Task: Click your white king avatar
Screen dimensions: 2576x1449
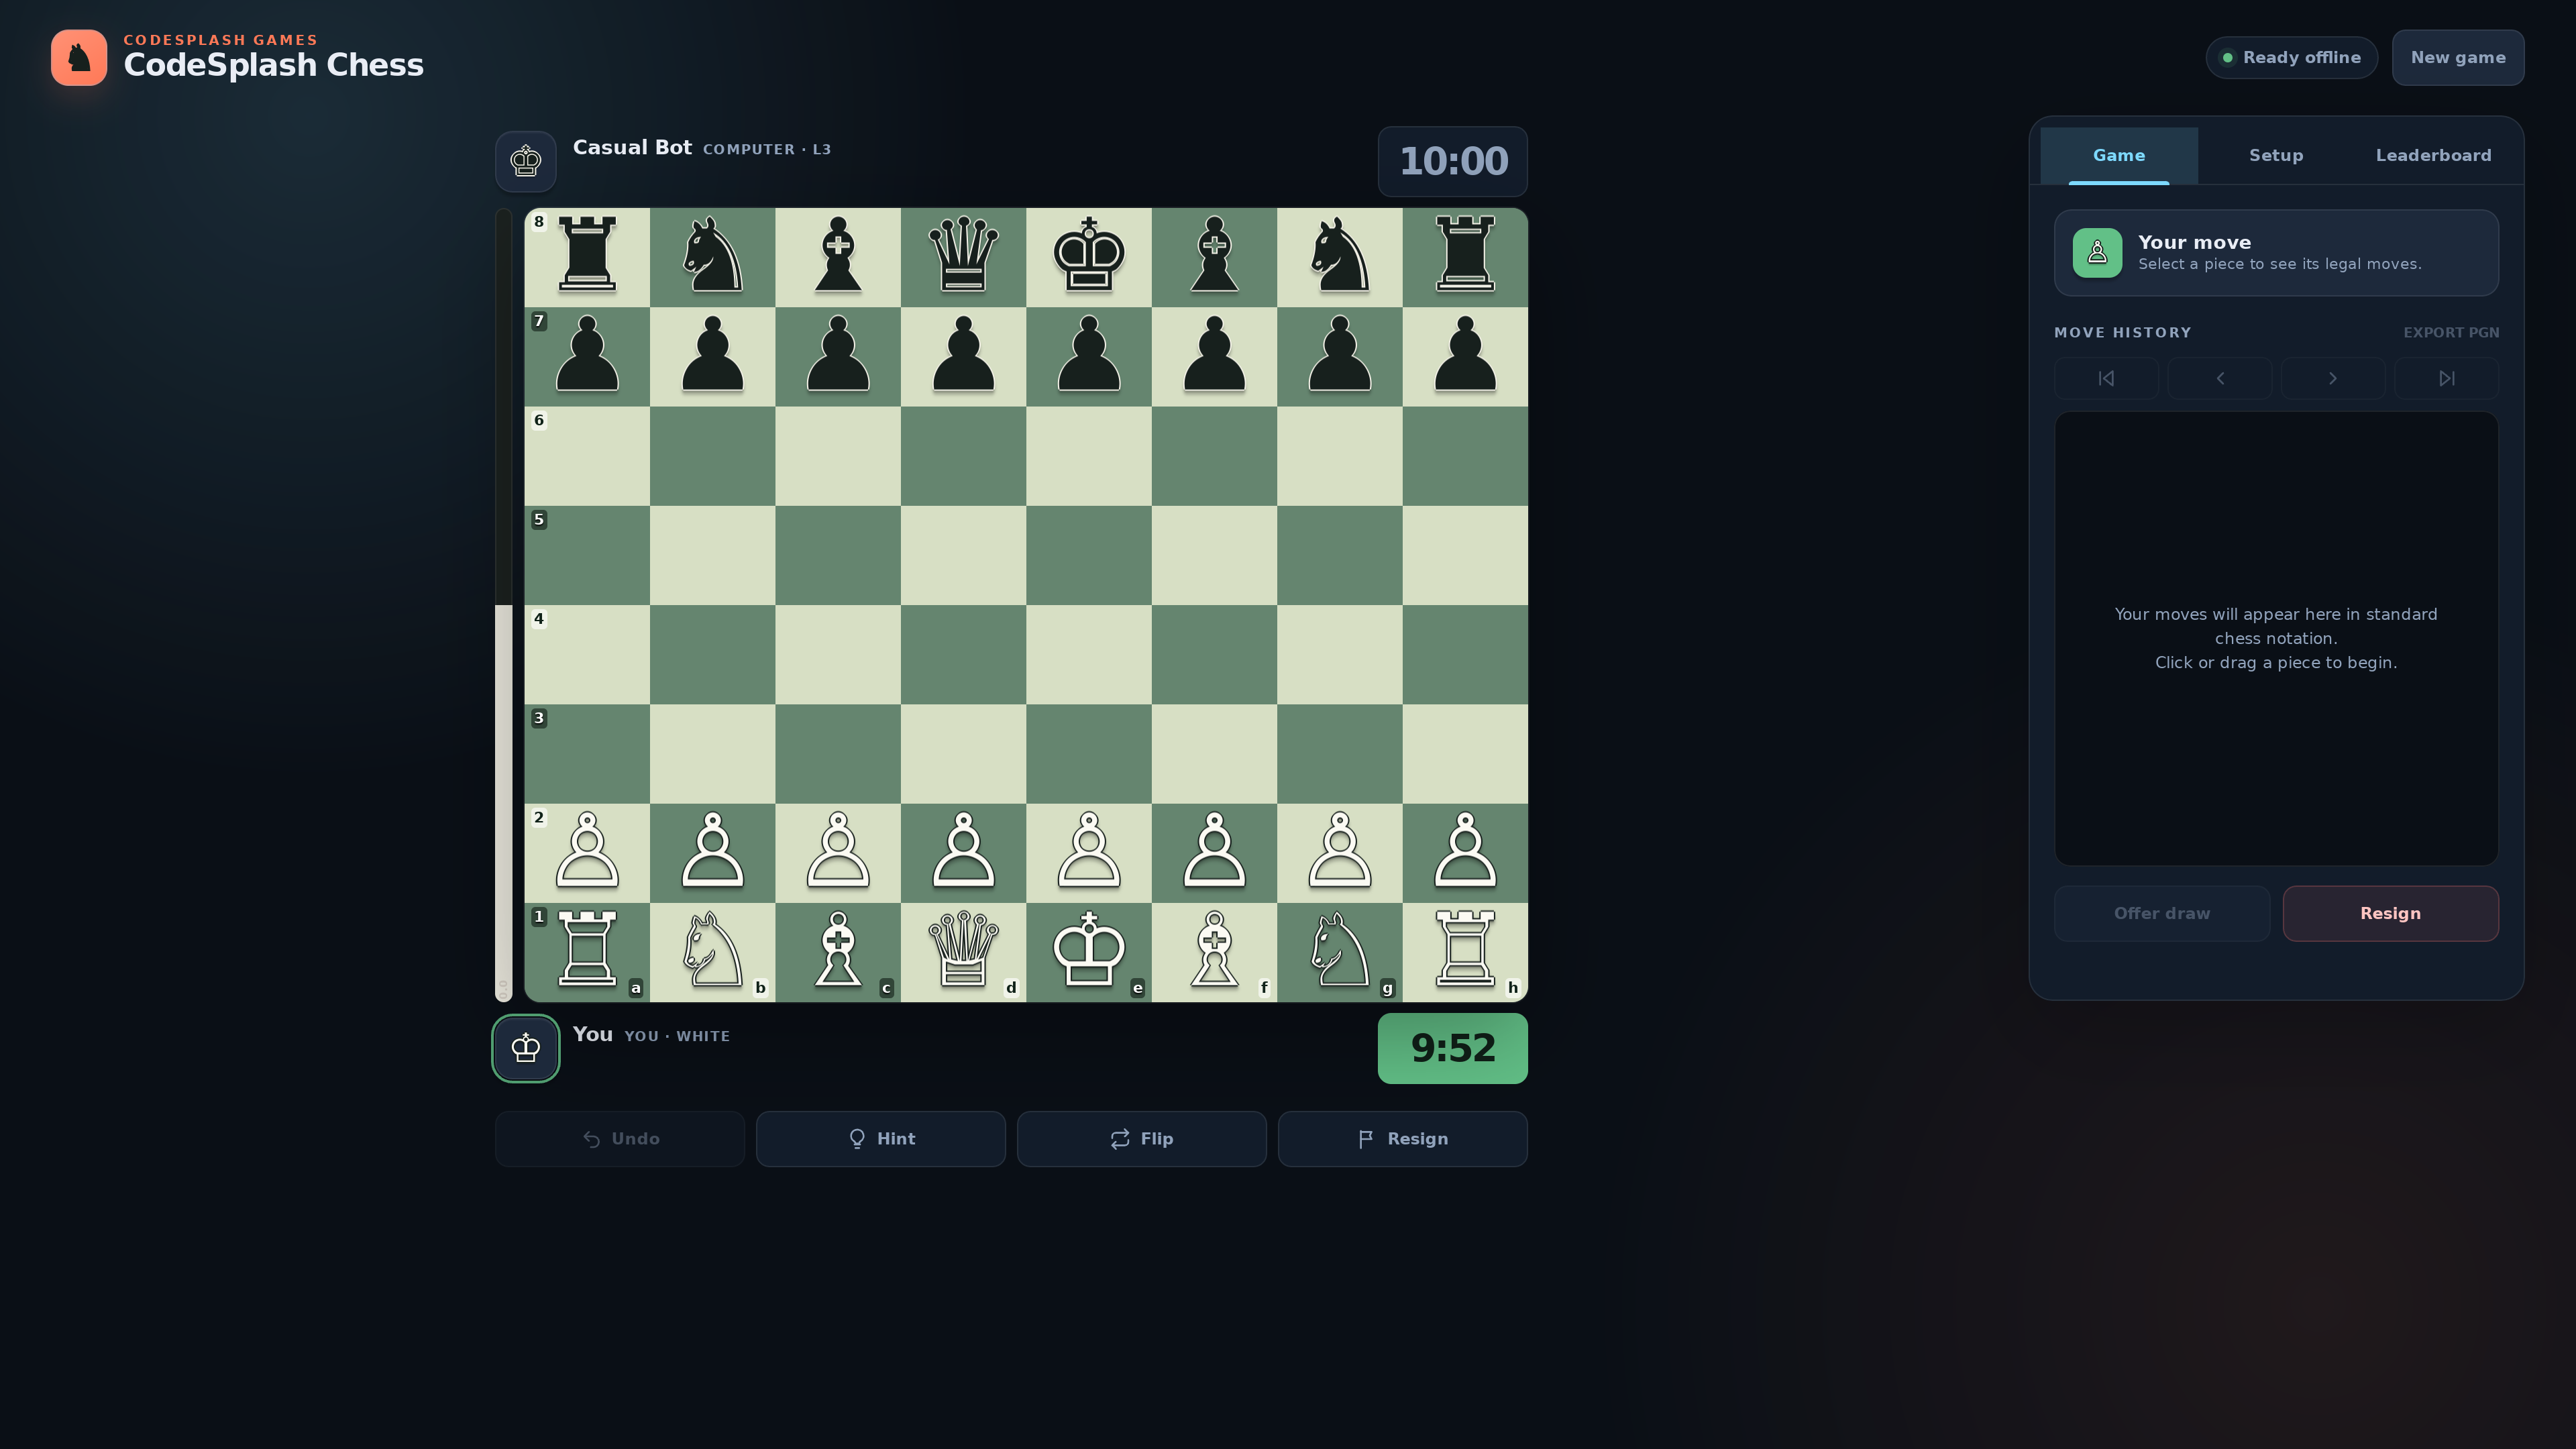Action: point(526,1048)
